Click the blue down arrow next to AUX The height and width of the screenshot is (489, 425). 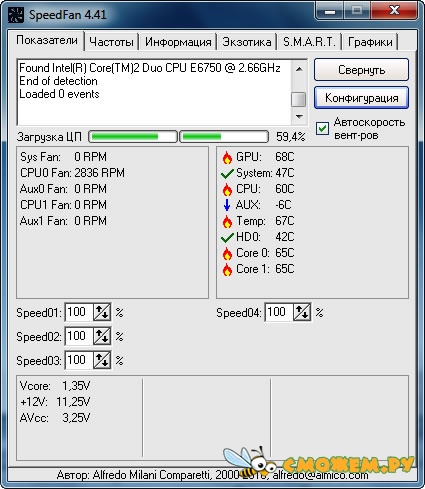point(227,205)
